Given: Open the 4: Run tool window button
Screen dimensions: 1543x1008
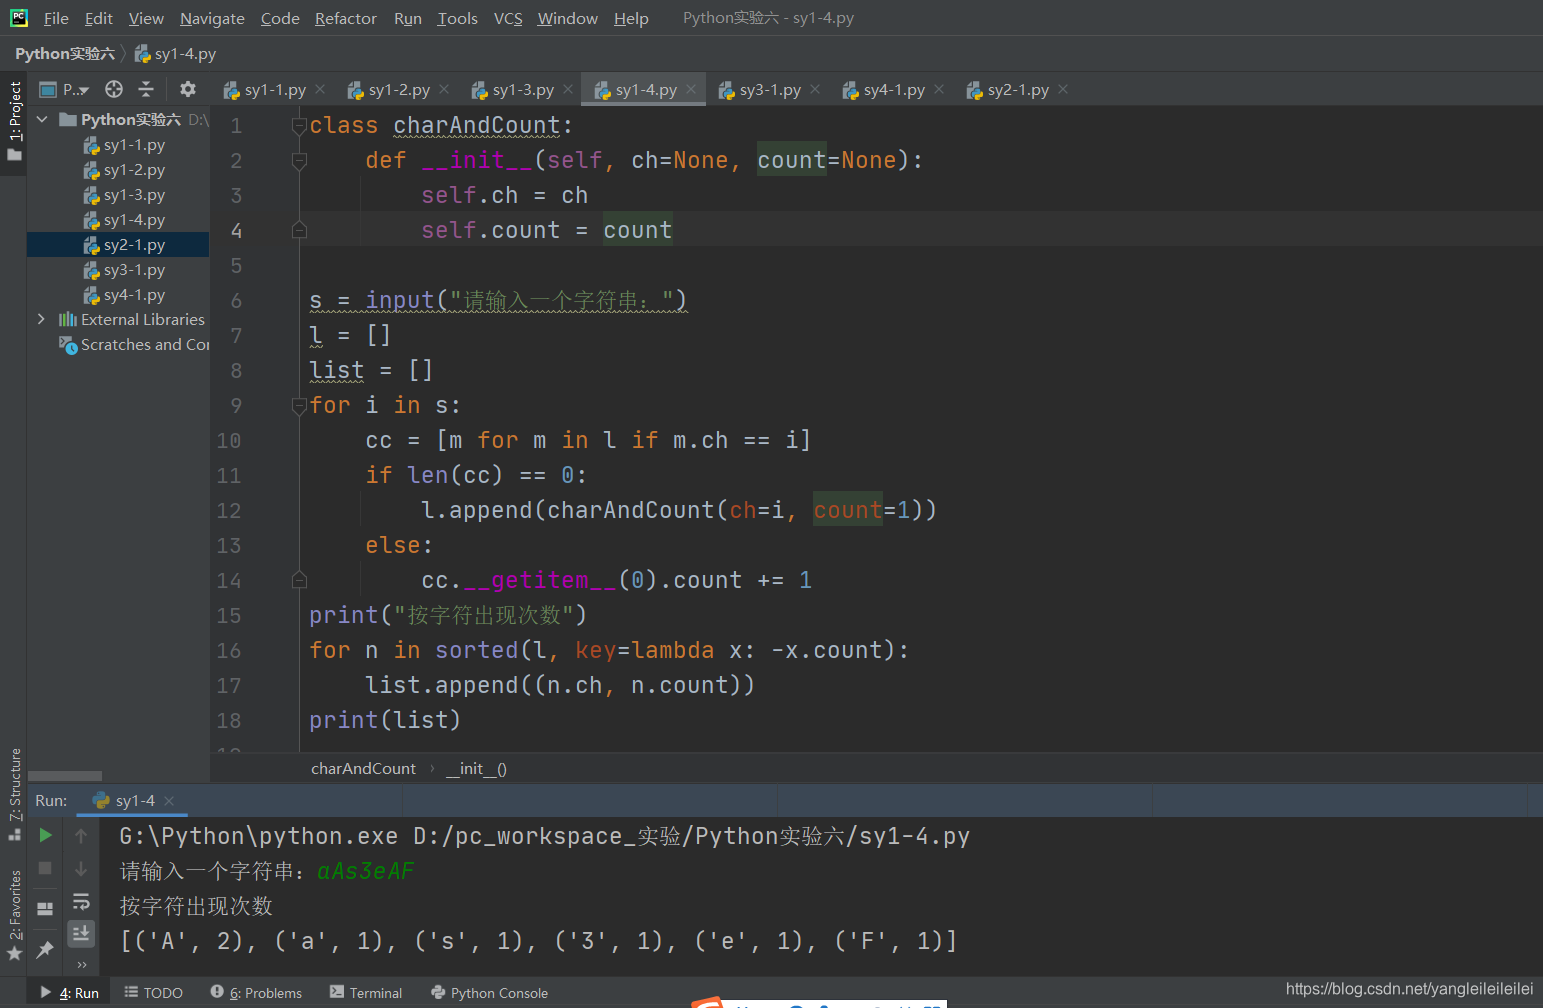Looking at the screenshot, I should 70,993.
